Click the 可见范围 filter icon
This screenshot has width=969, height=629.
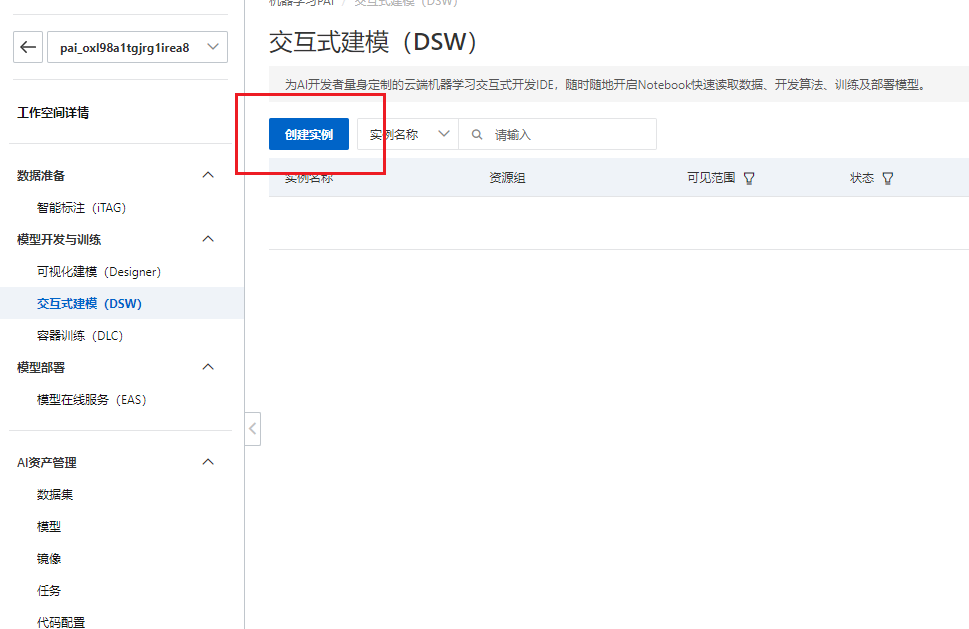749,178
